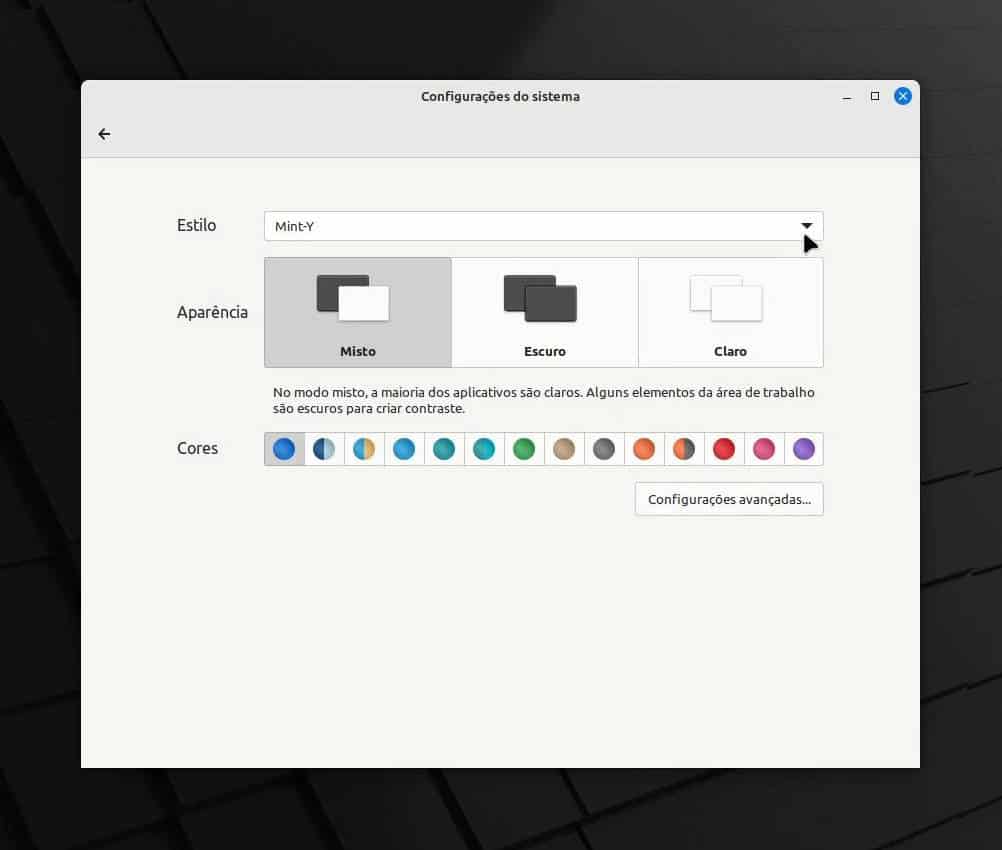Select the gray accent color
This screenshot has height=850, width=1002.
pos(604,449)
